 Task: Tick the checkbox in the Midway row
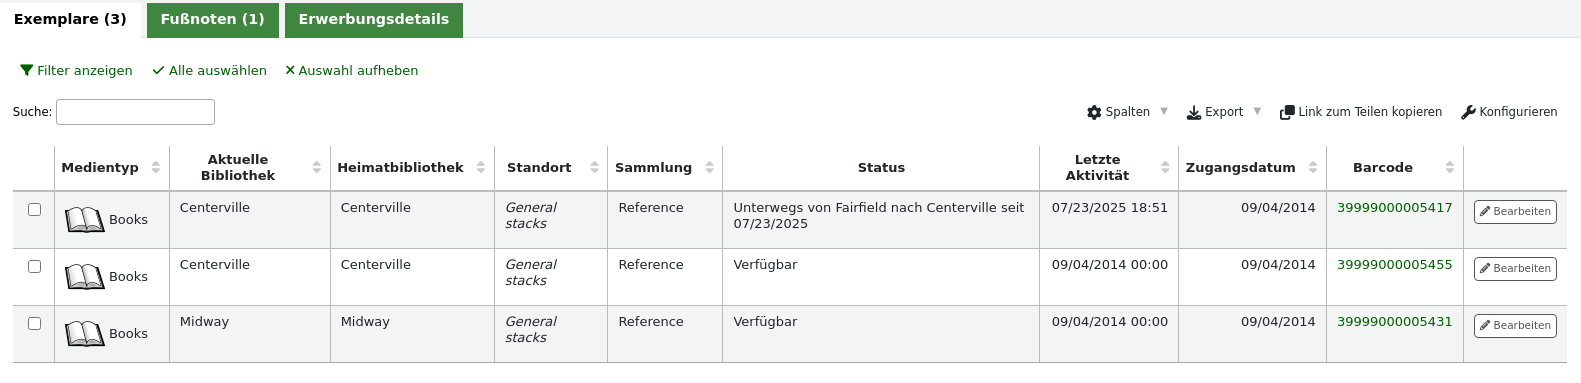pyautogui.click(x=34, y=323)
